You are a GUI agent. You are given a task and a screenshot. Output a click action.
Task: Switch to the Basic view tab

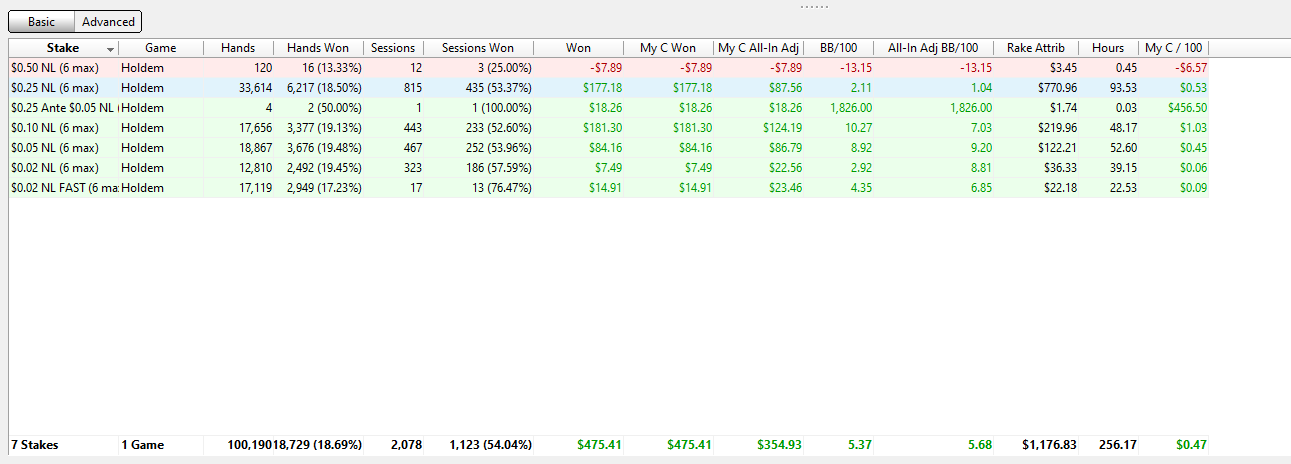point(42,21)
